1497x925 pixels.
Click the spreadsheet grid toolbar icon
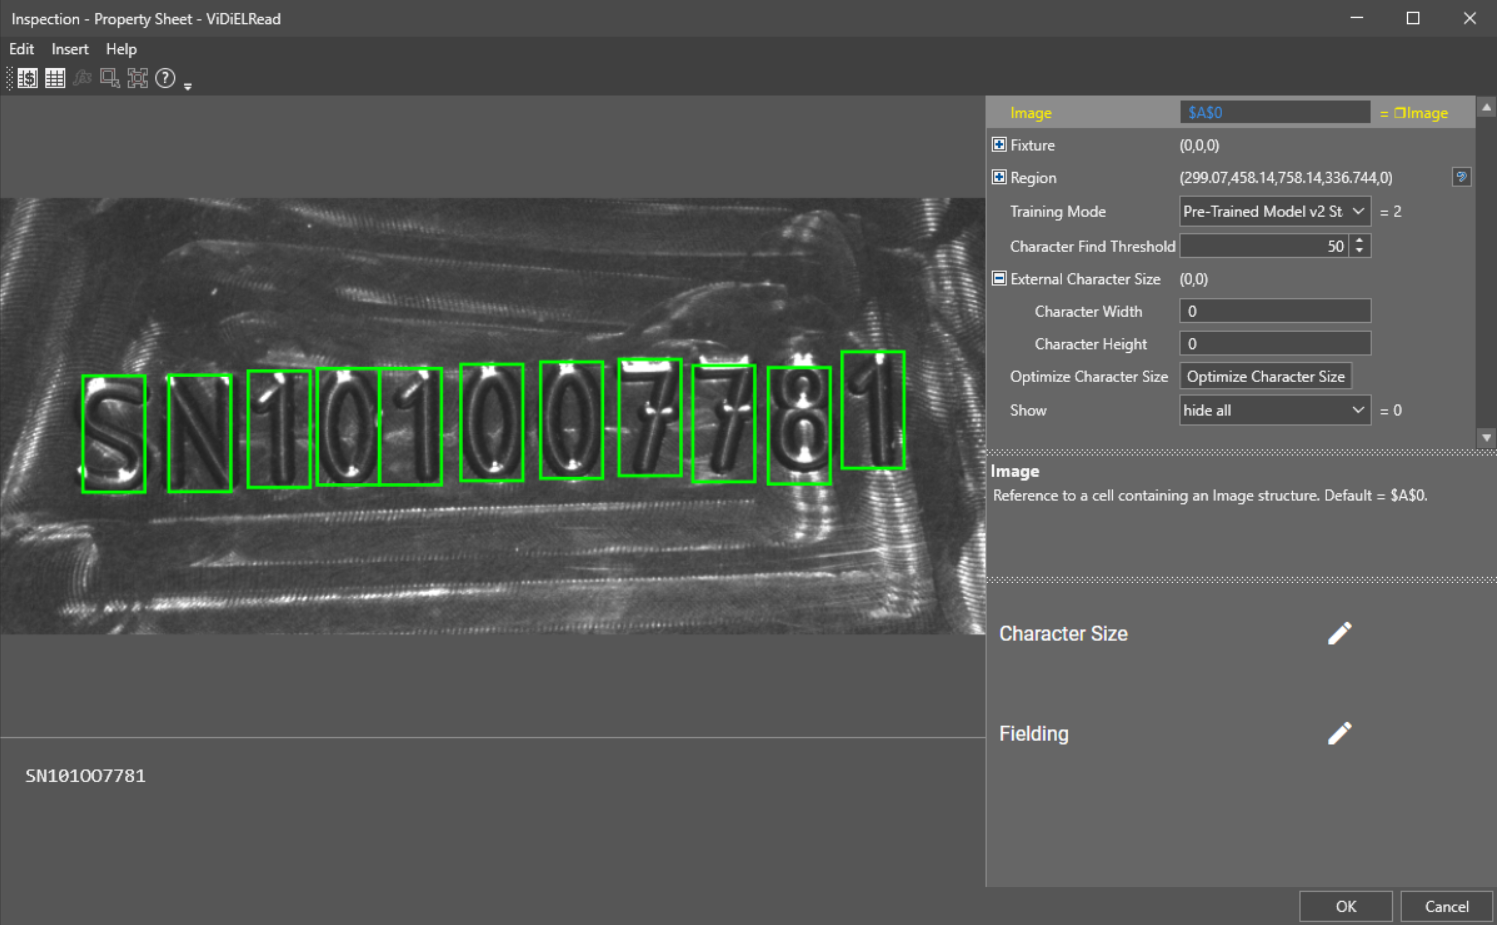(55, 78)
